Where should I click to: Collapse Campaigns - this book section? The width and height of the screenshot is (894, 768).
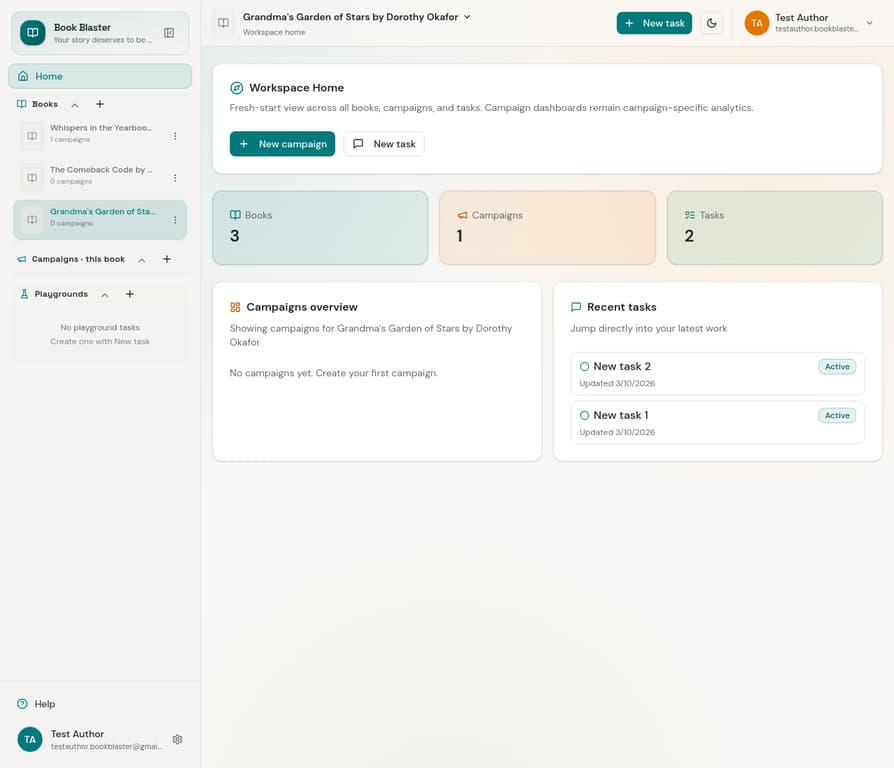click(141, 260)
